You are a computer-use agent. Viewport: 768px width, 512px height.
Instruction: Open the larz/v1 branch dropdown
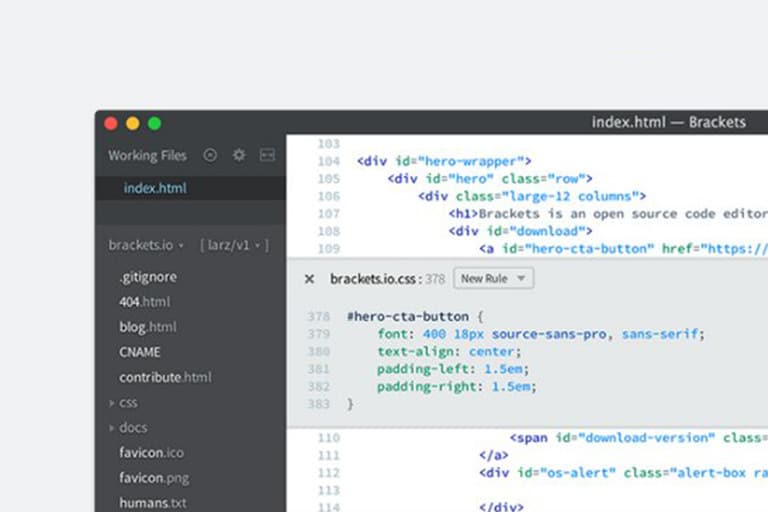[234, 245]
